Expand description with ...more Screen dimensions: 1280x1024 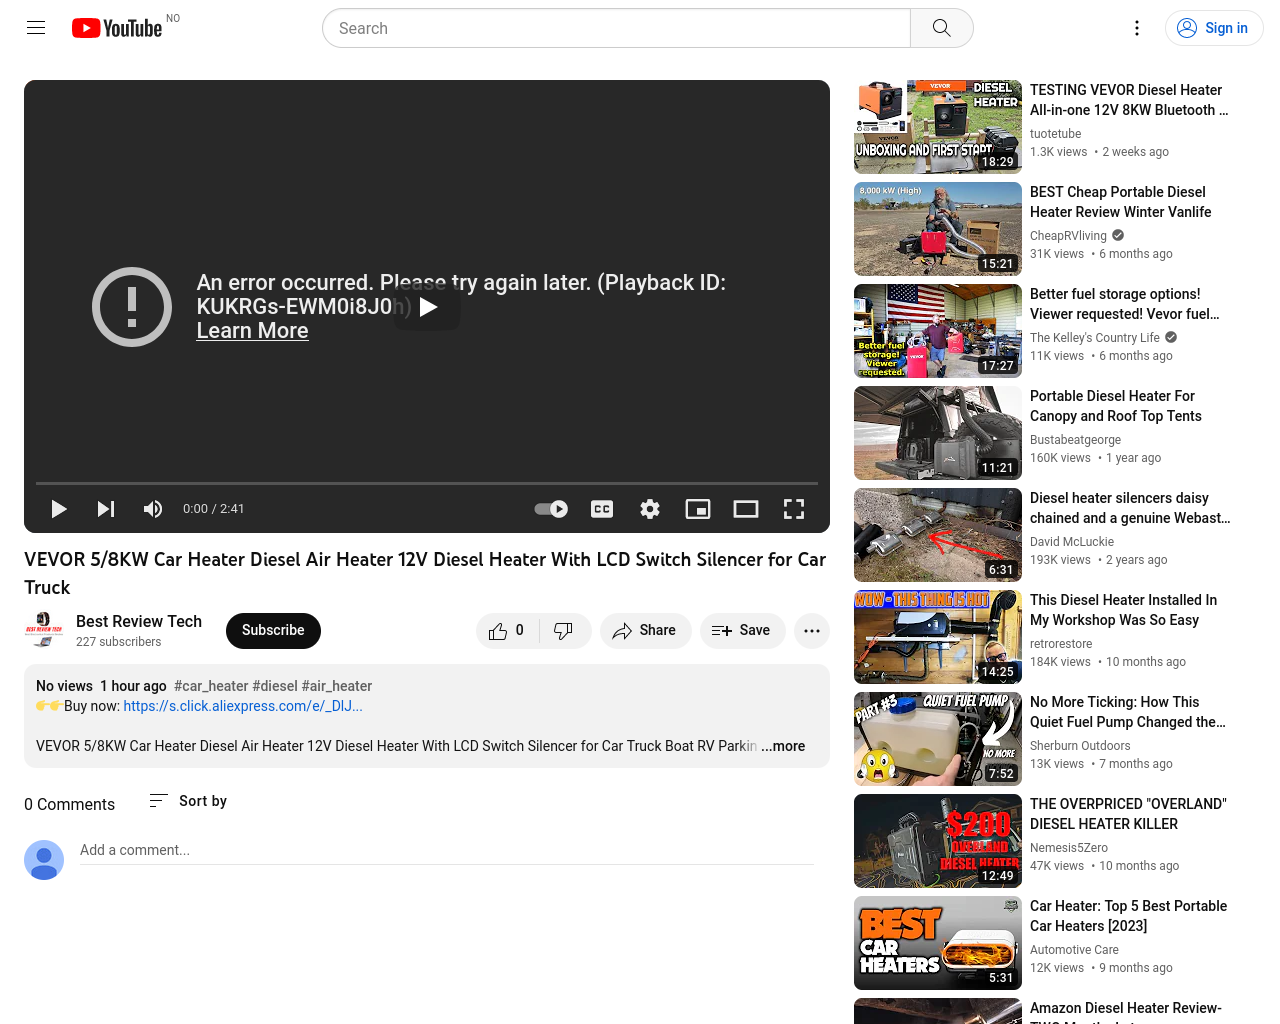tap(783, 746)
